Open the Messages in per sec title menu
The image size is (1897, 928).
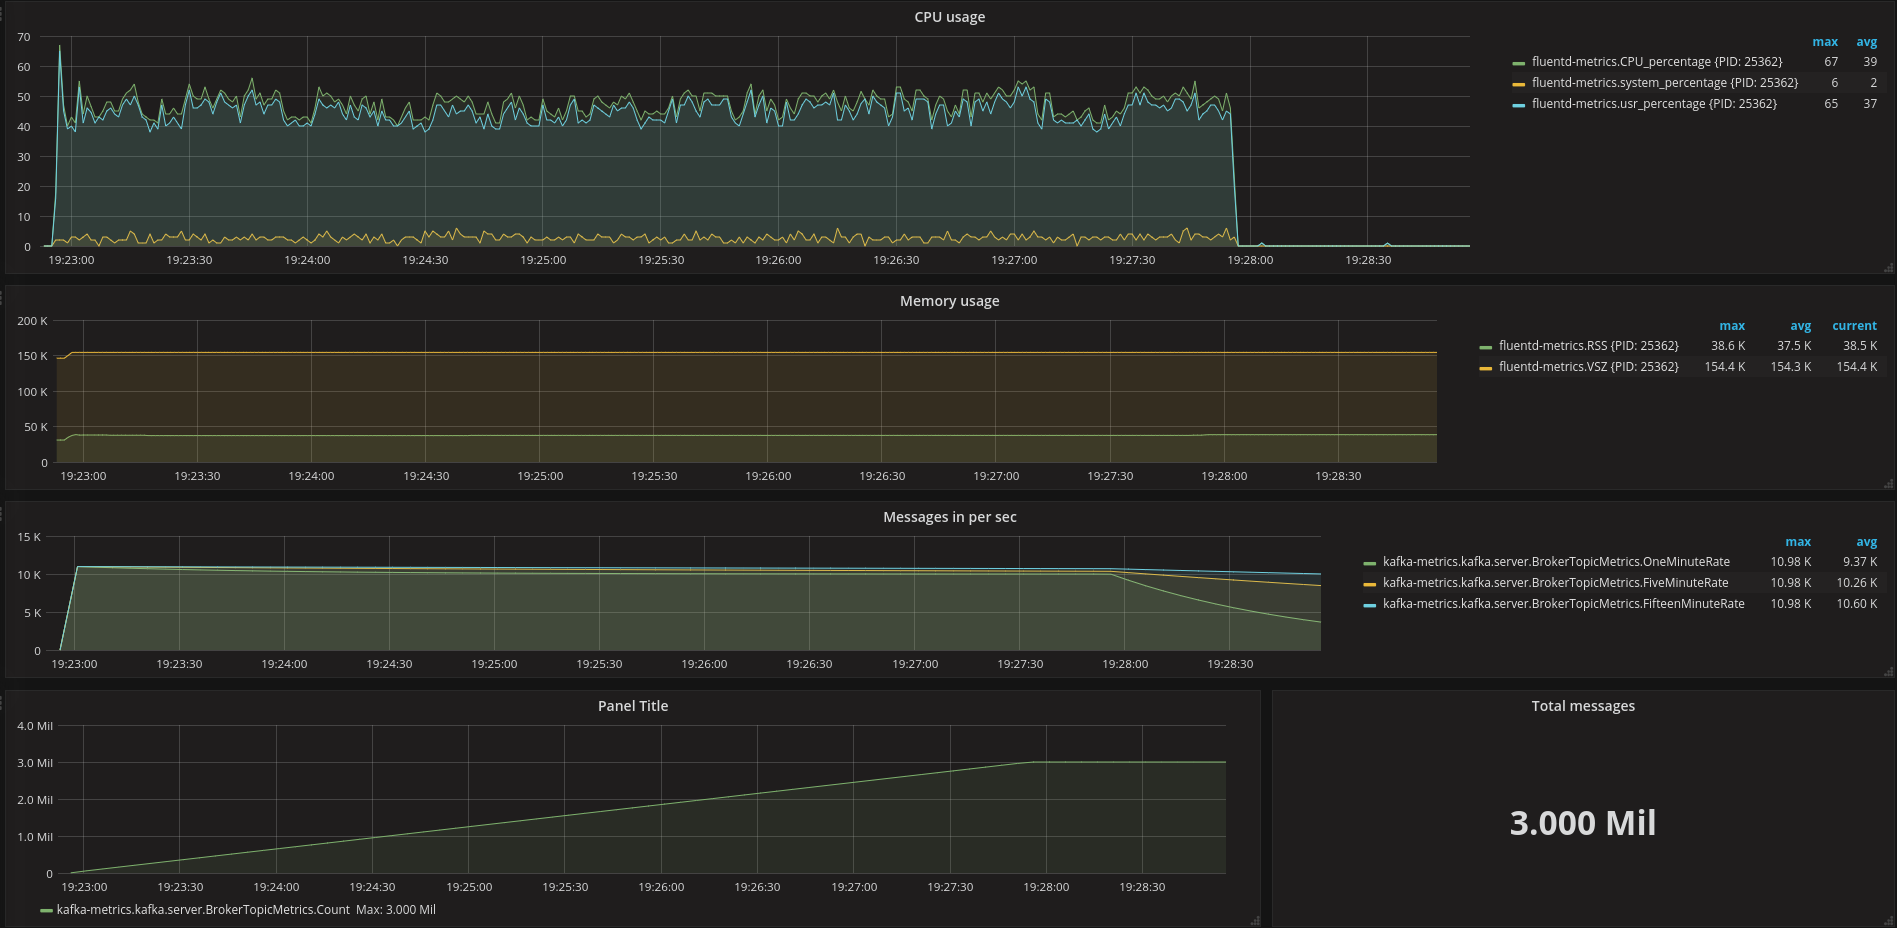(x=949, y=517)
